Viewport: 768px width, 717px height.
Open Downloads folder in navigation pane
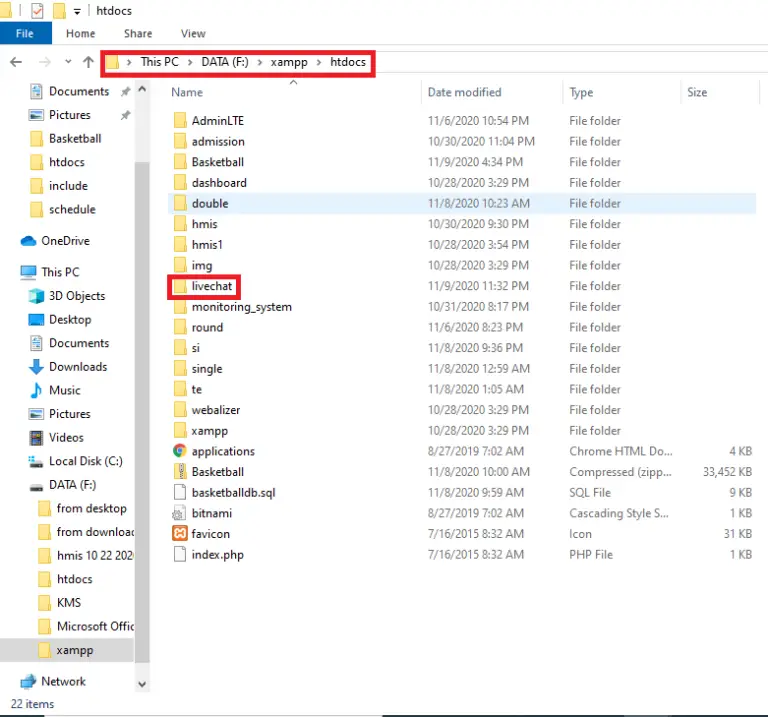point(77,367)
